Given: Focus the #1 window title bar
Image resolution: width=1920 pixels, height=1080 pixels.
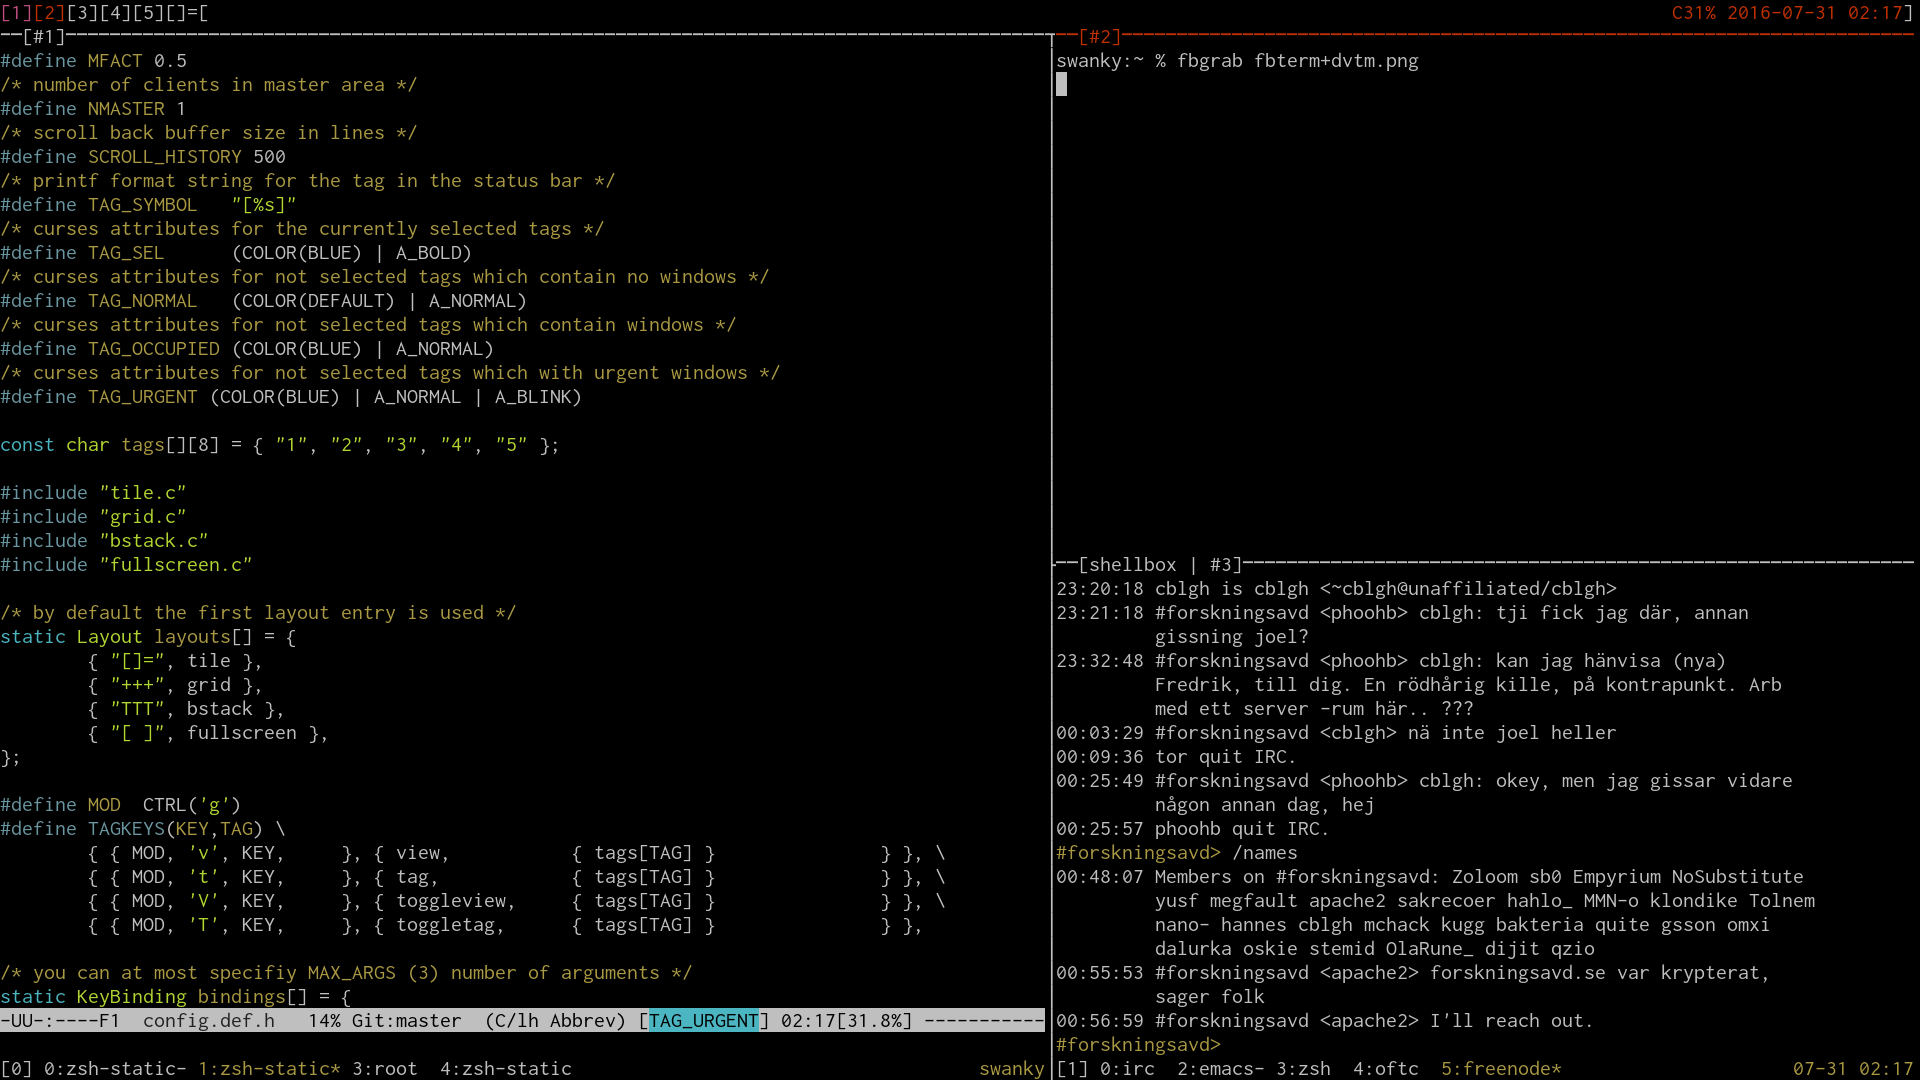Looking at the screenshot, I should click(43, 37).
